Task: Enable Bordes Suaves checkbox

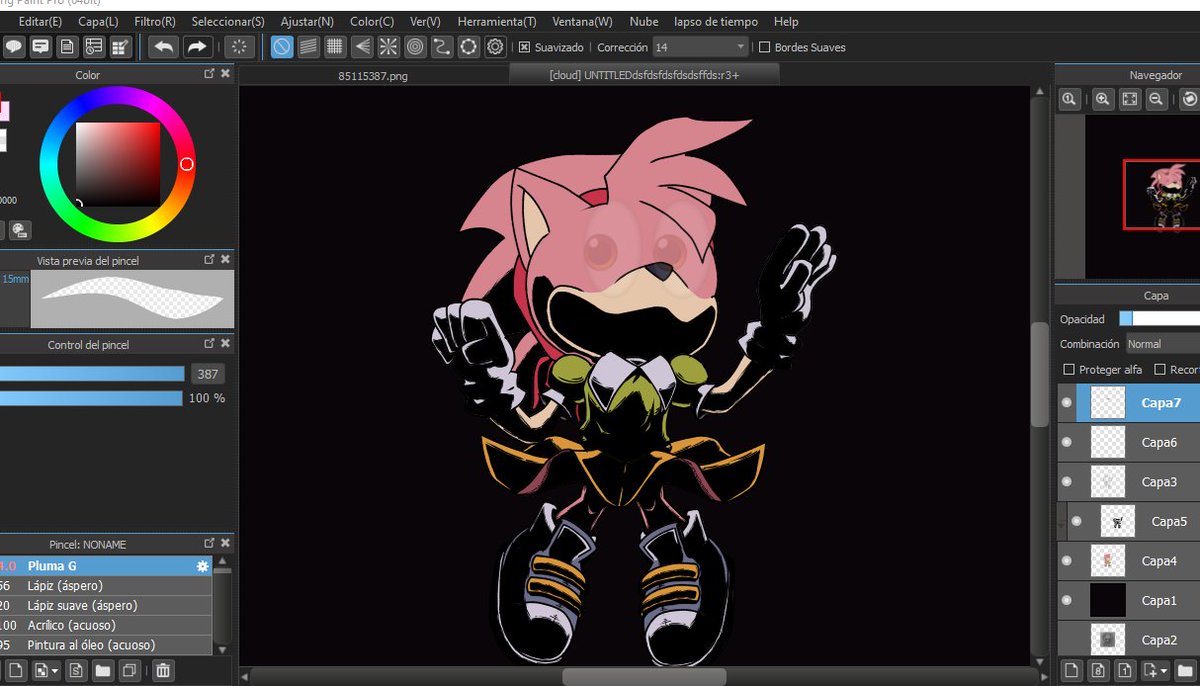Action: click(765, 47)
